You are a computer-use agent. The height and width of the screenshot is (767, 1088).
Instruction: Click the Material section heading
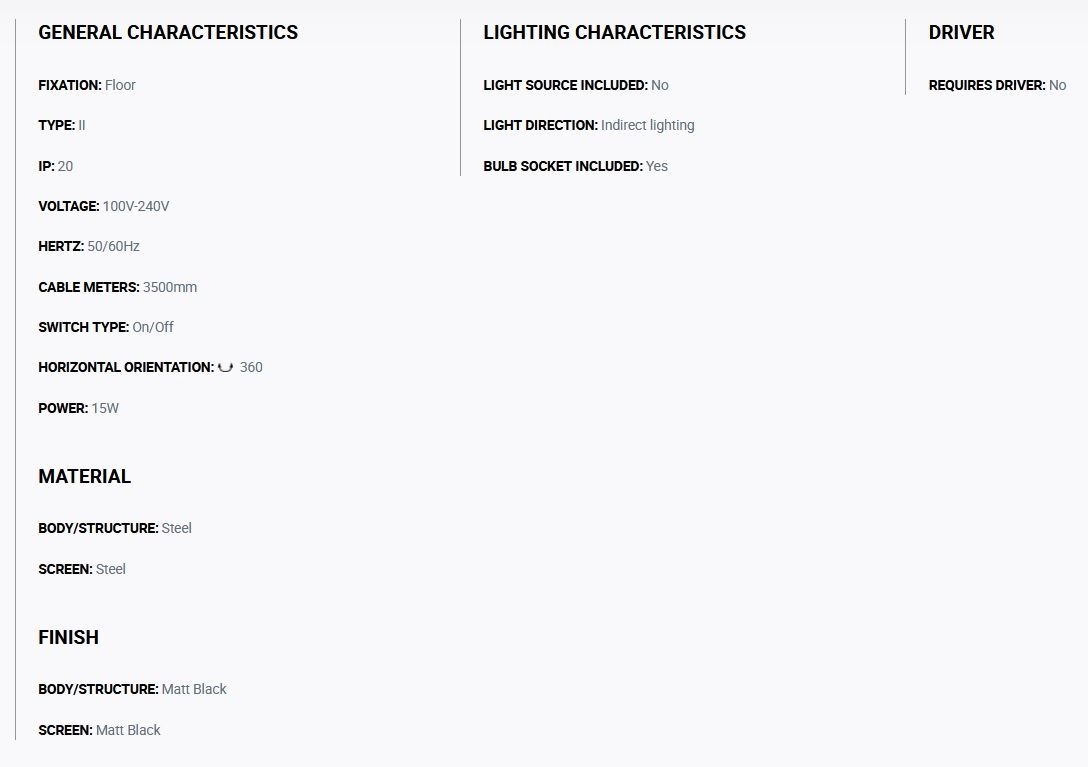tap(85, 476)
